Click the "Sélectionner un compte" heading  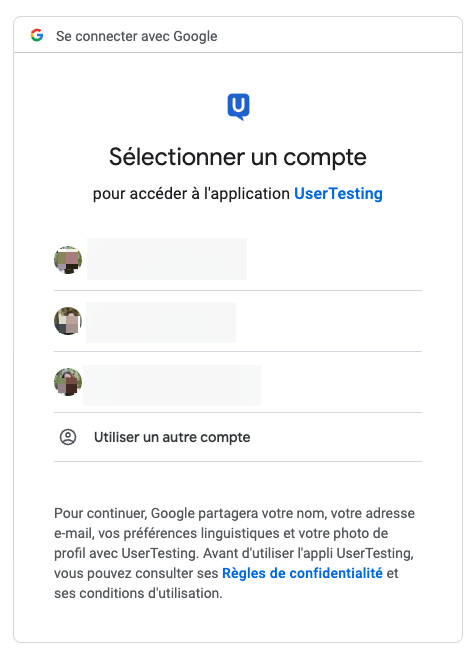[238, 157]
